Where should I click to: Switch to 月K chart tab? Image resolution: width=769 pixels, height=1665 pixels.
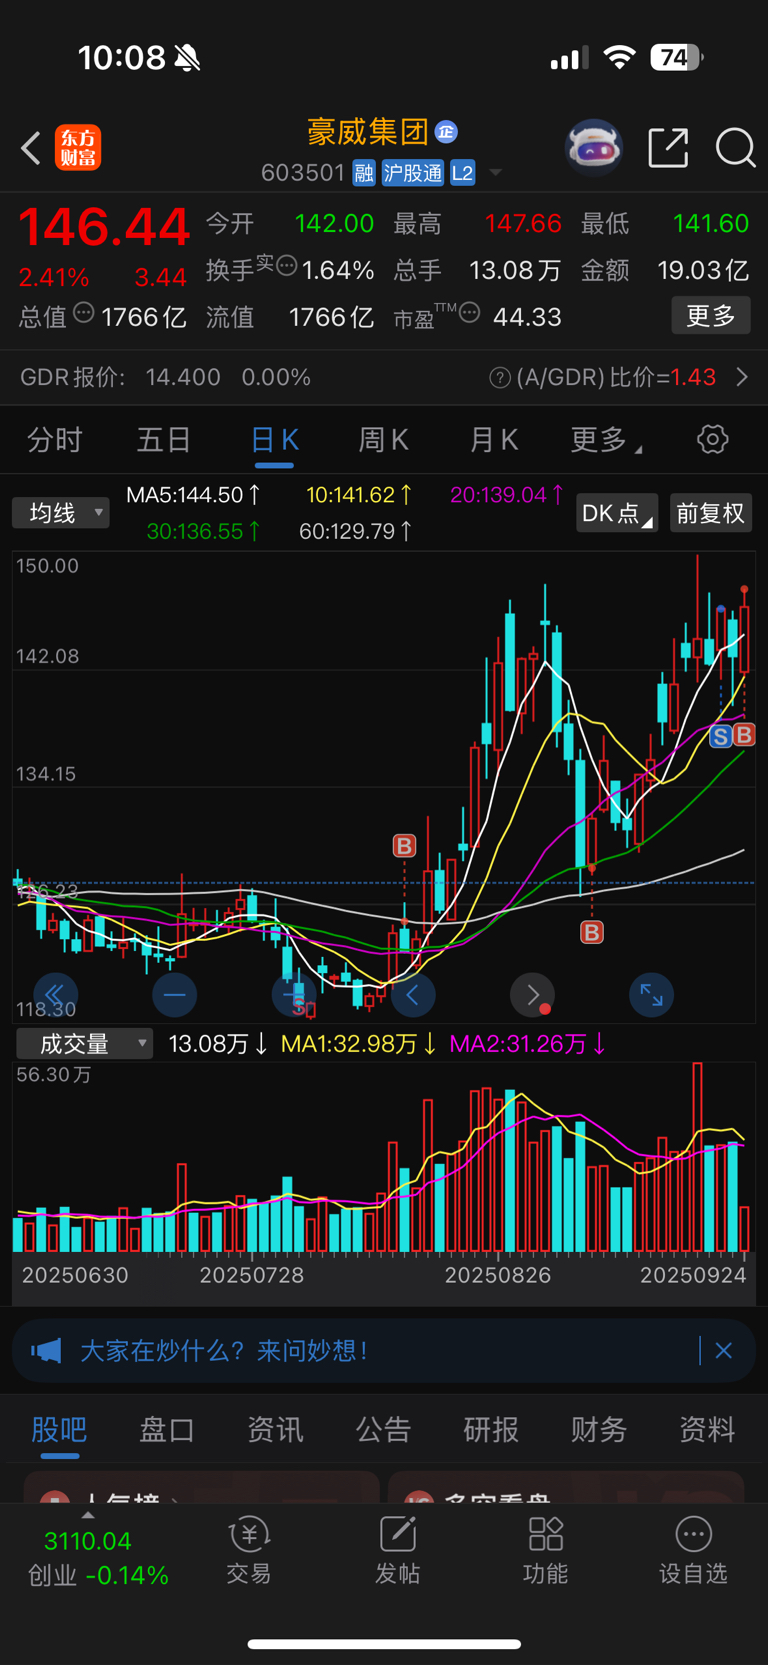point(493,440)
